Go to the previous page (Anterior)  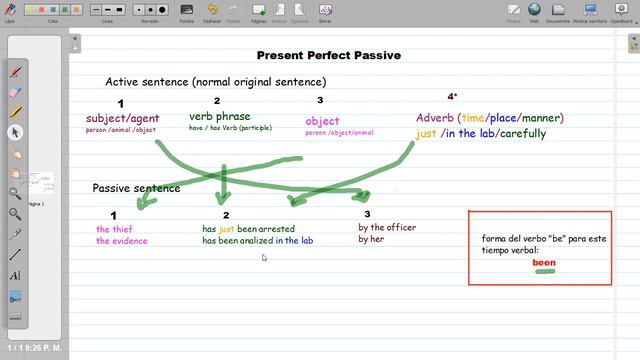click(x=279, y=12)
